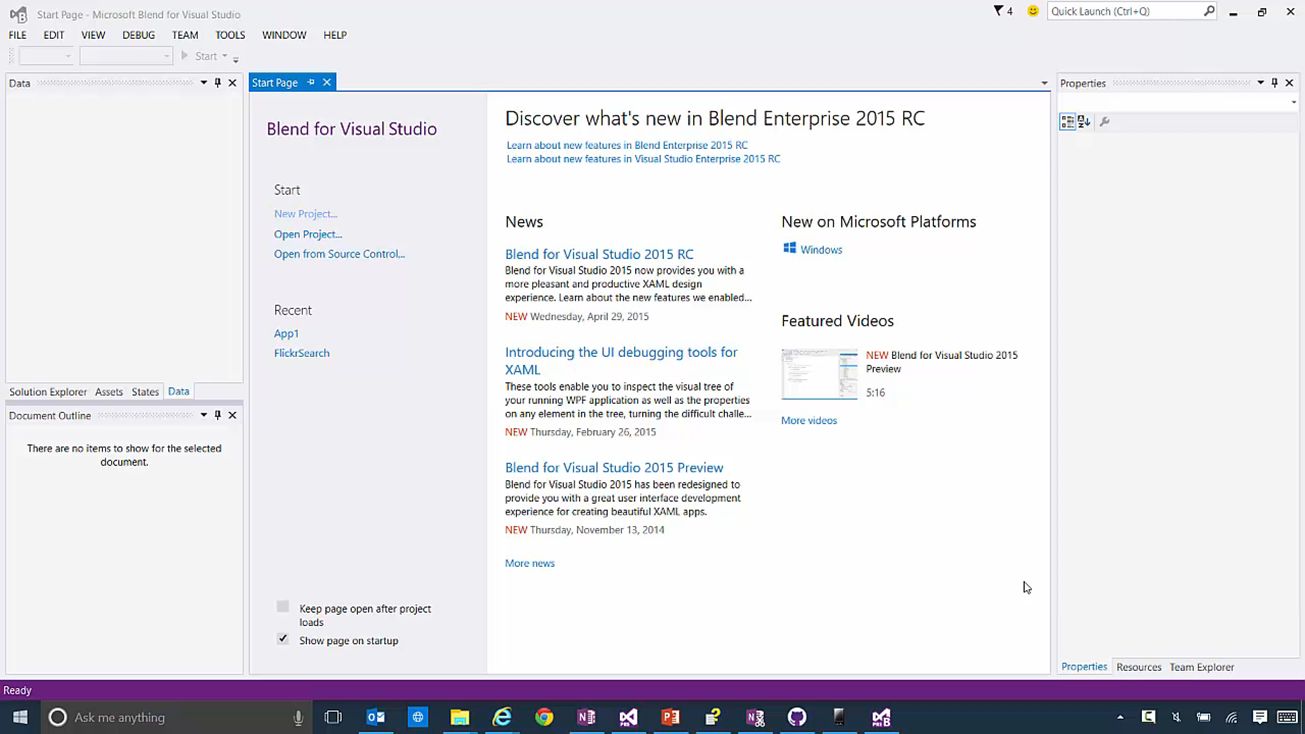The height and width of the screenshot is (734, 1305).
Task: Open GitHub Desktop from the taskbar
Action: click(797, 717)
